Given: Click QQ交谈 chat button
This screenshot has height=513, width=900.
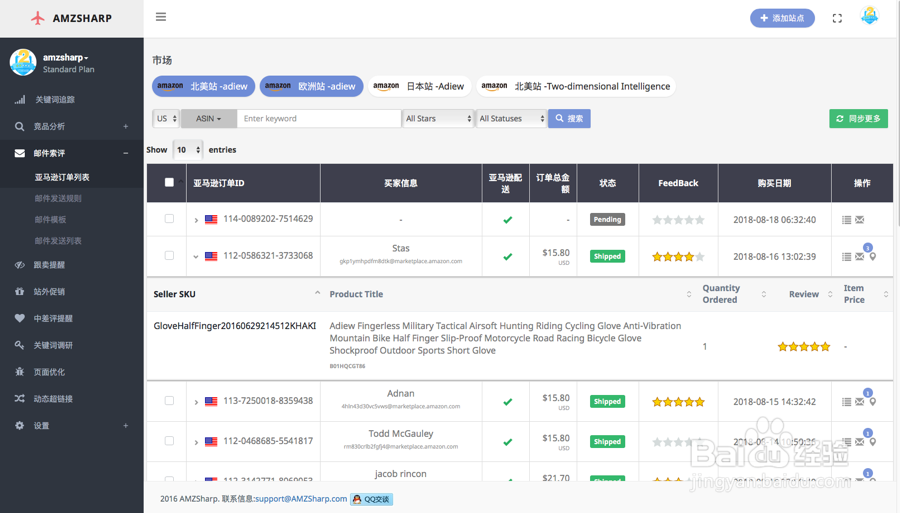Looking at the screenshot, I should point(371,499).
